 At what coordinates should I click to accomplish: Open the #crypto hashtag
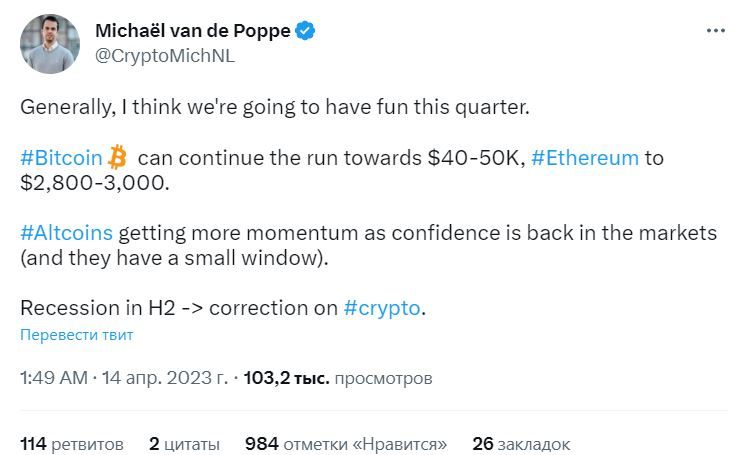pos(382,308)
